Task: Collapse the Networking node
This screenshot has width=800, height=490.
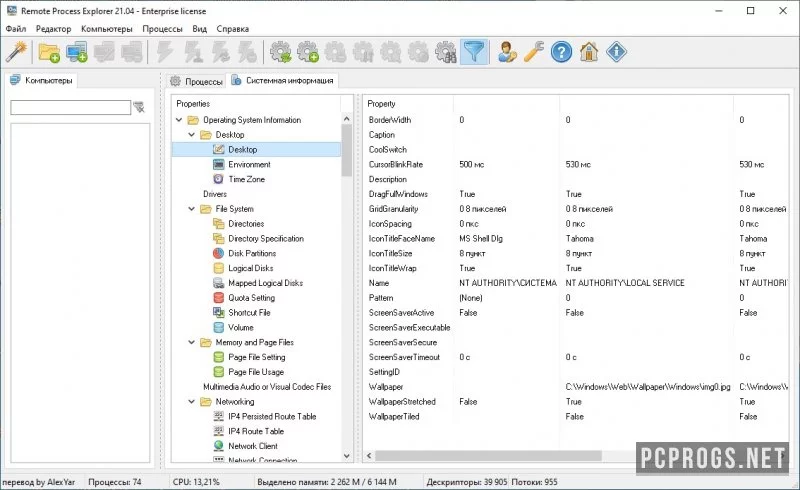Action: point(192,401)
